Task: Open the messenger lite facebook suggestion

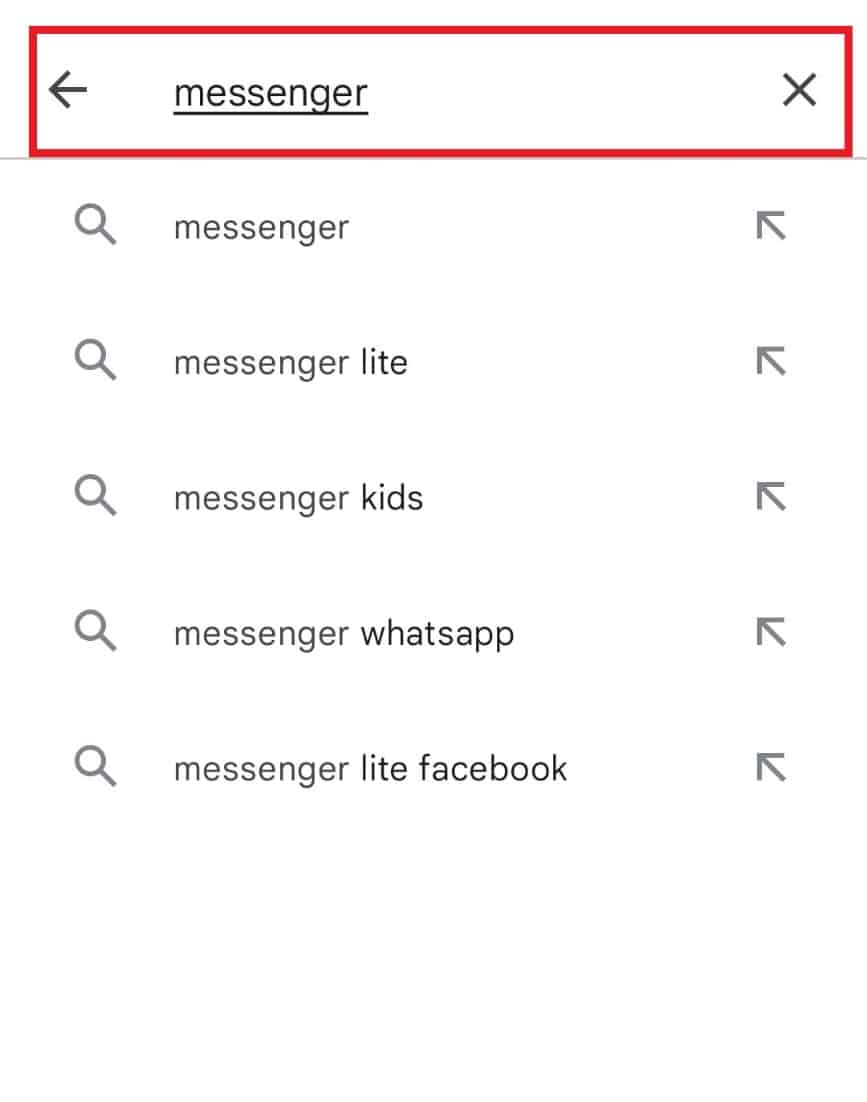Action: click(370, 767)
